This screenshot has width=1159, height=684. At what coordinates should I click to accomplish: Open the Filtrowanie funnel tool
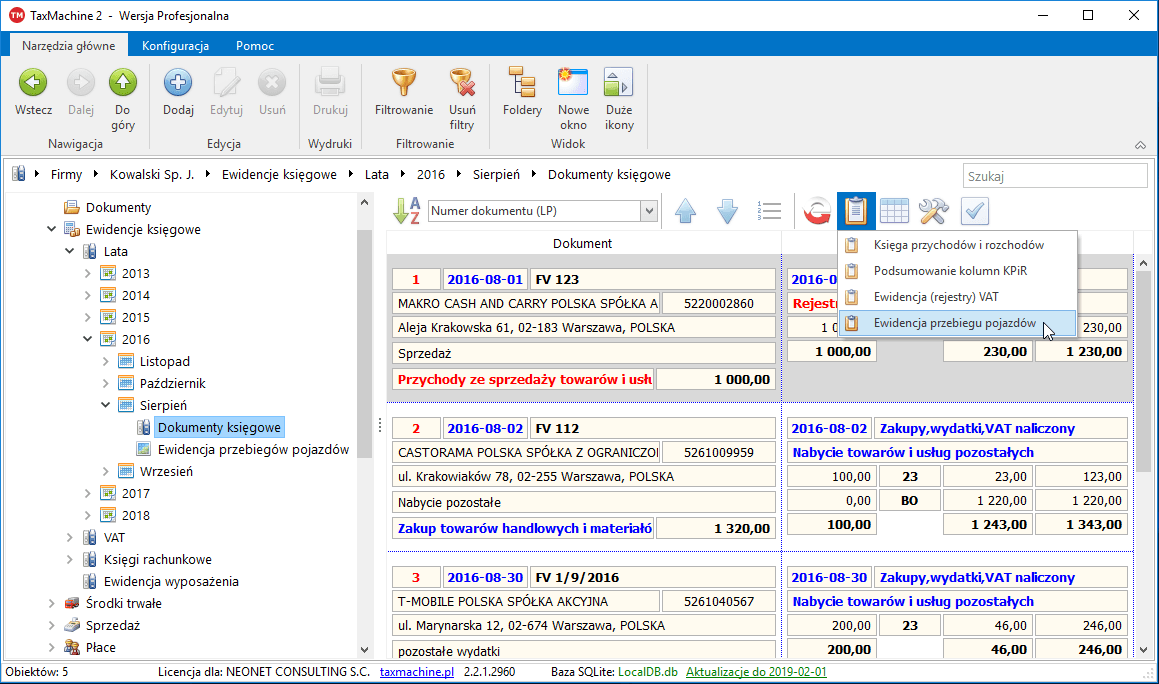click(403, 83)
